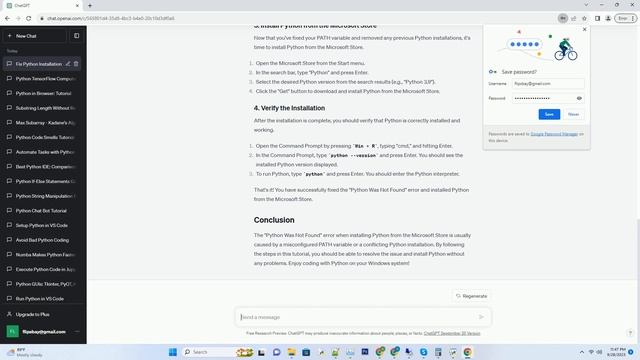Open the Avoid Bad Python Coding chat
Viewport: 640px width, 360px height.
pos(42,240)
